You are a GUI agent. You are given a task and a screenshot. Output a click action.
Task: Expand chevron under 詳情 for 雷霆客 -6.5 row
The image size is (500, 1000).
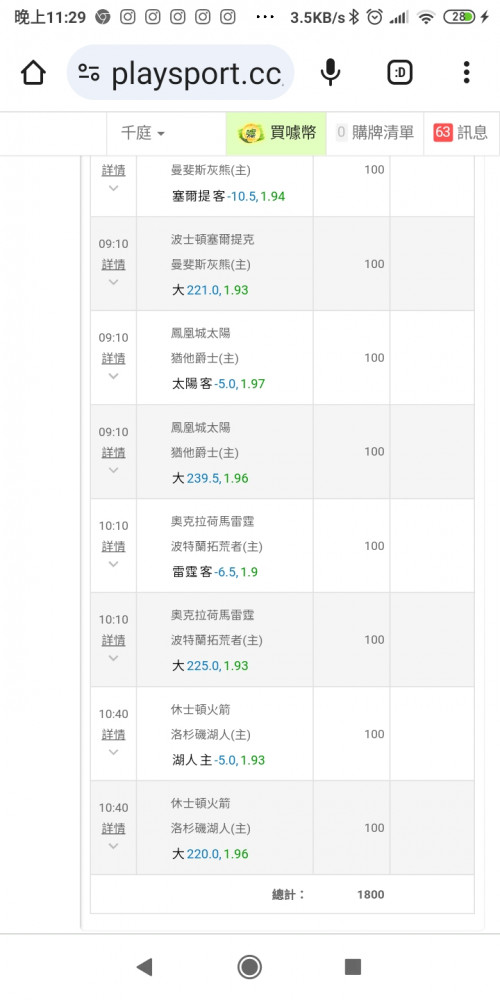pyautogui.click(x=114, y=564)
